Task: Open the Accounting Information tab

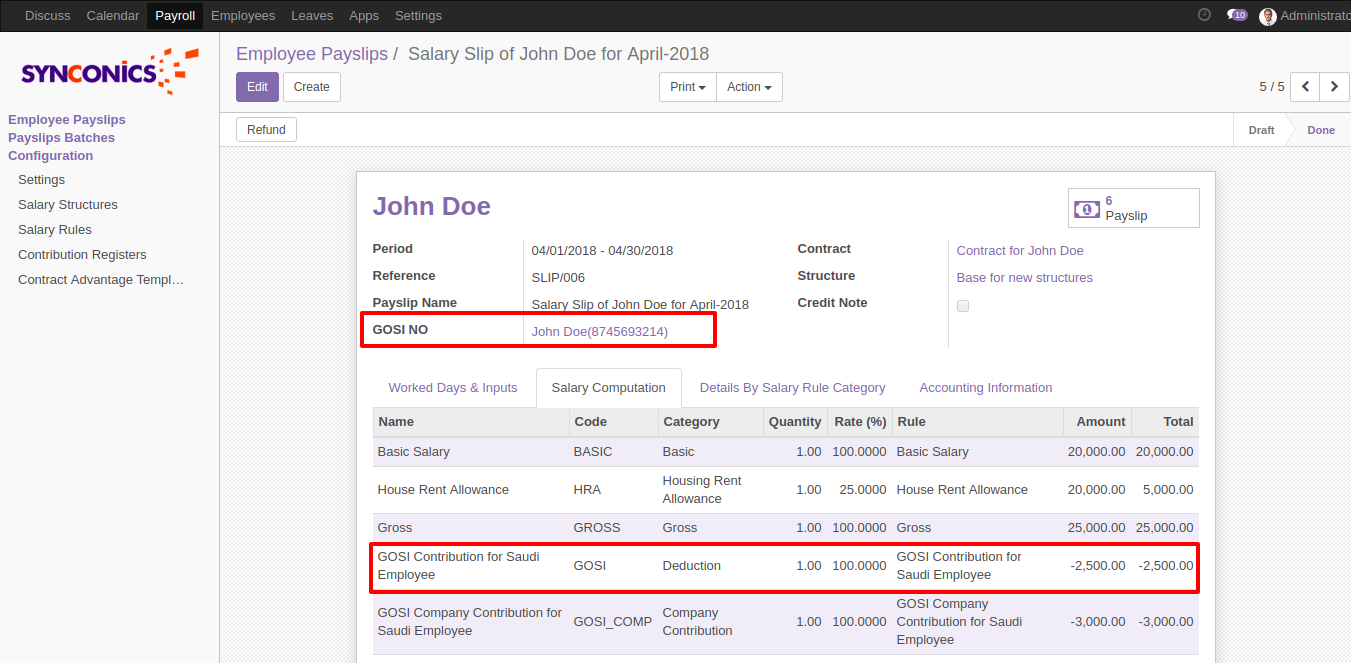Action: click(985, 388)
